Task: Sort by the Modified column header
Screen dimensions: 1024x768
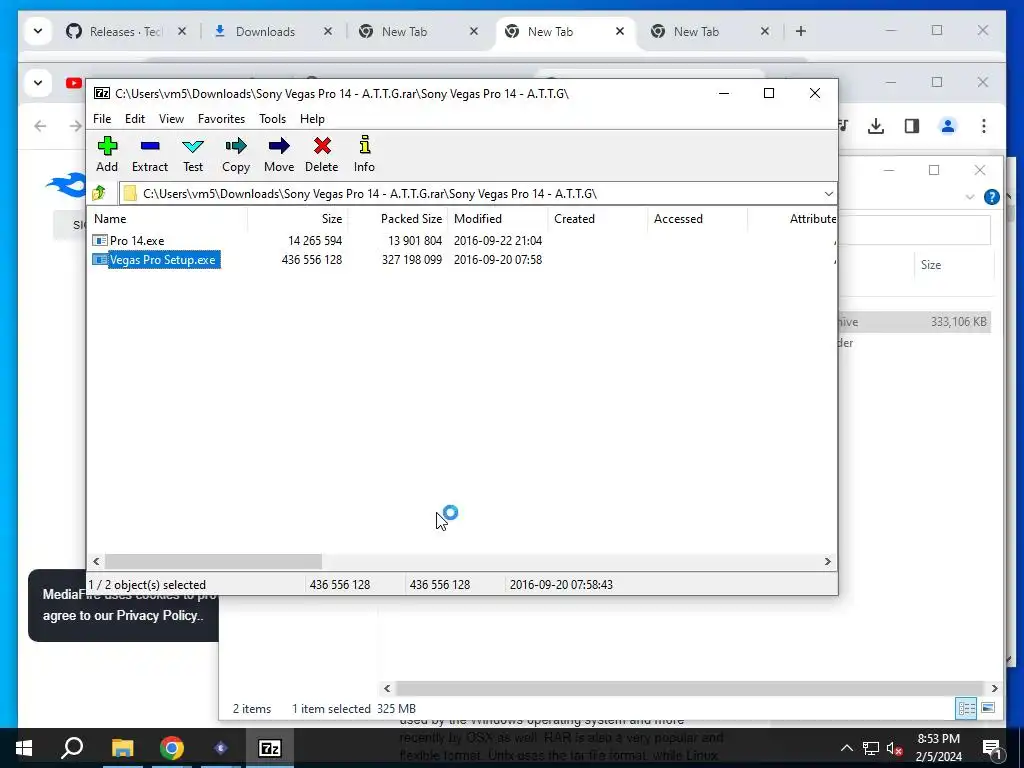Action: pos(498,219)
